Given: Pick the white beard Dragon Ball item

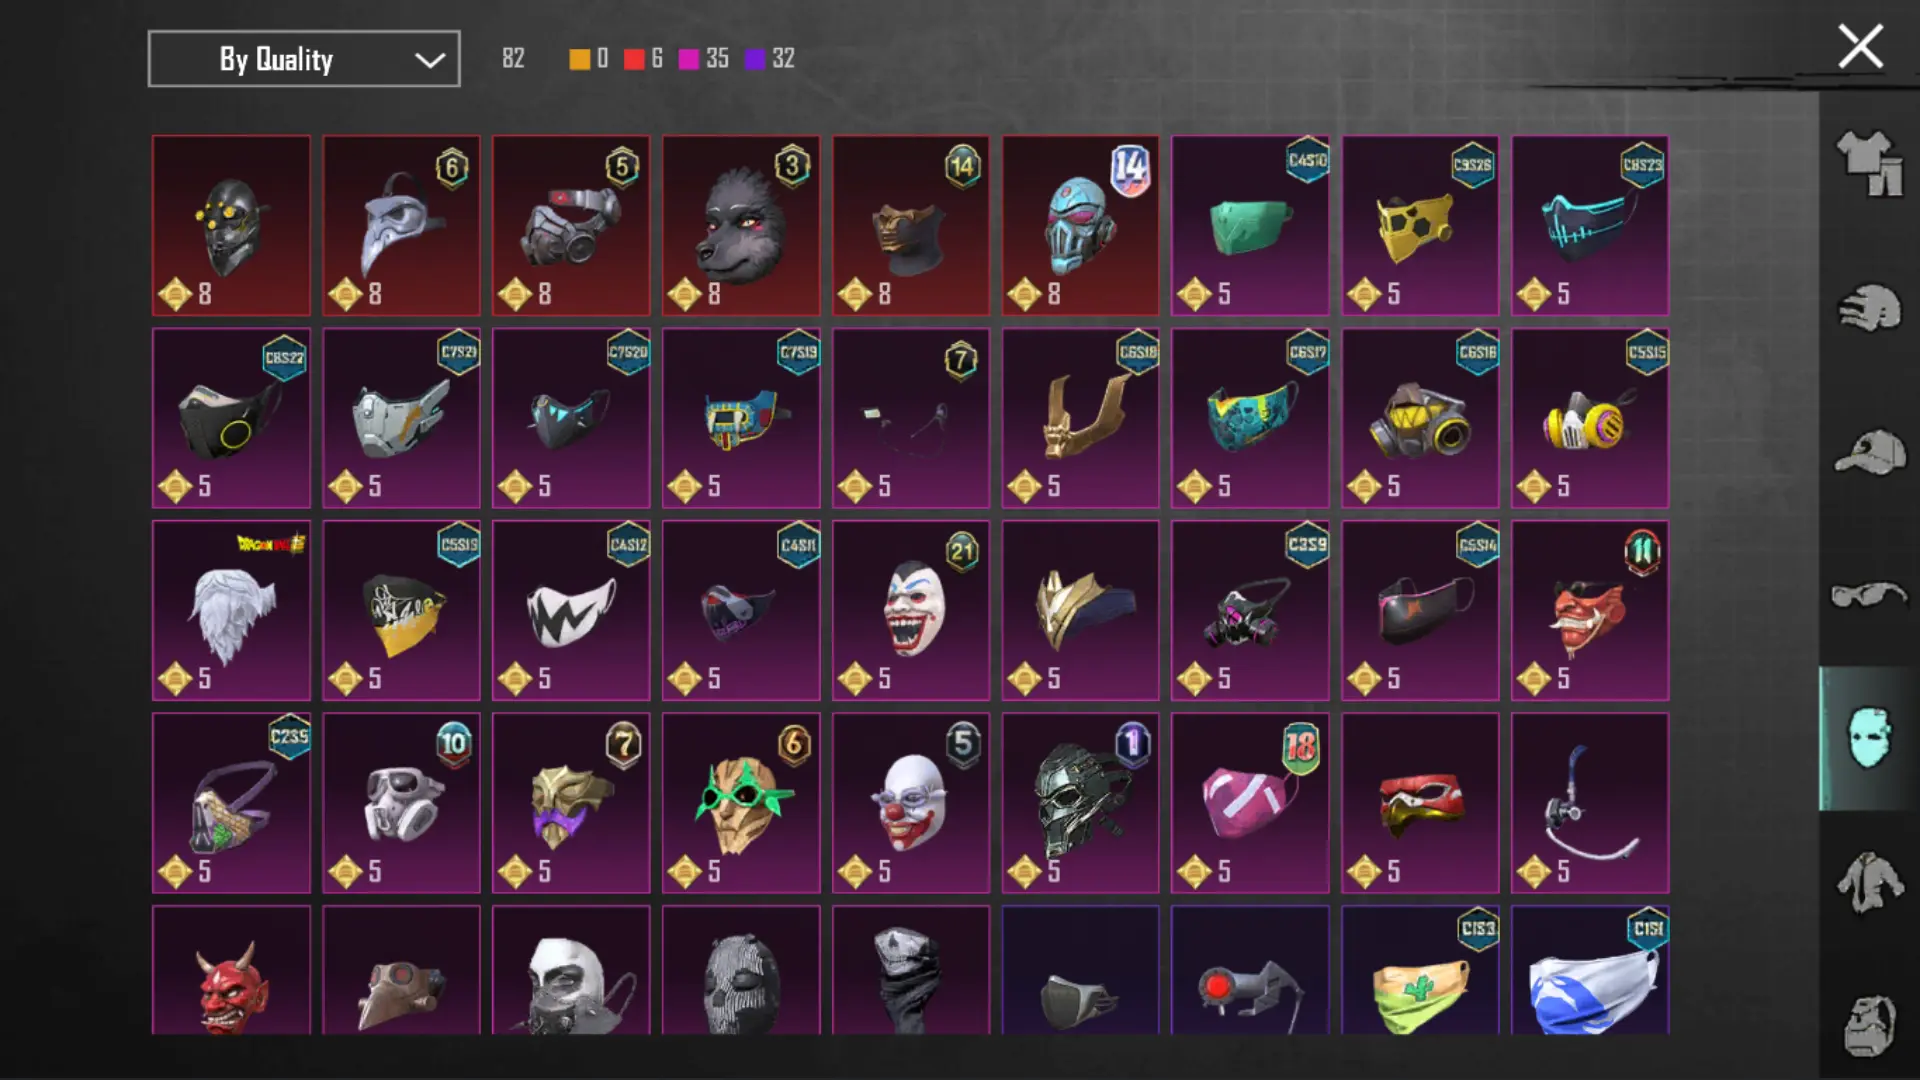Looking at the screenshot, I should tap(231, 610).
